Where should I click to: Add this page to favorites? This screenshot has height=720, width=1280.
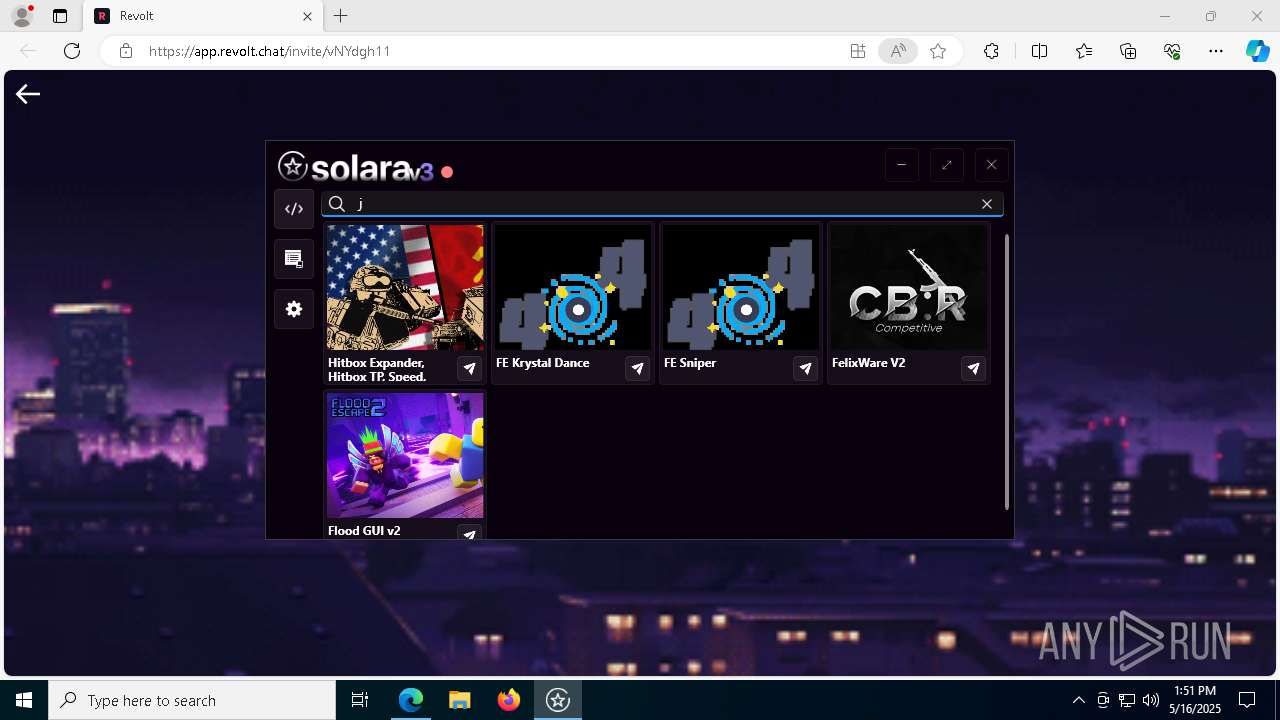point(938,51)
